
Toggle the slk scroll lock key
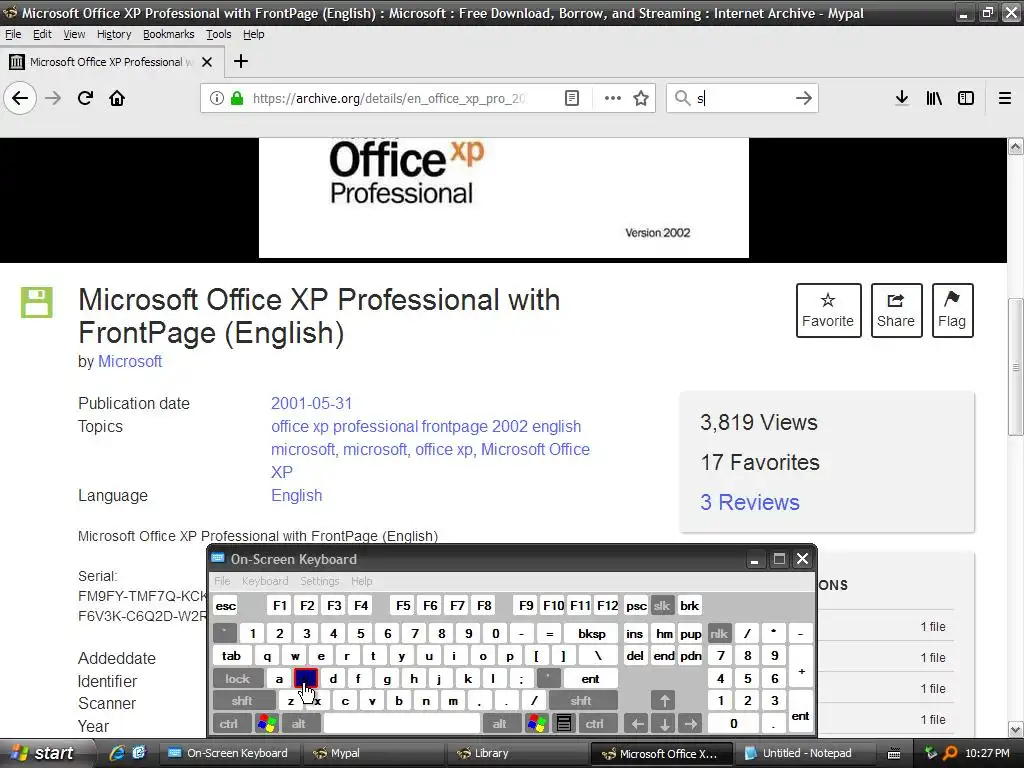(662, 606)
